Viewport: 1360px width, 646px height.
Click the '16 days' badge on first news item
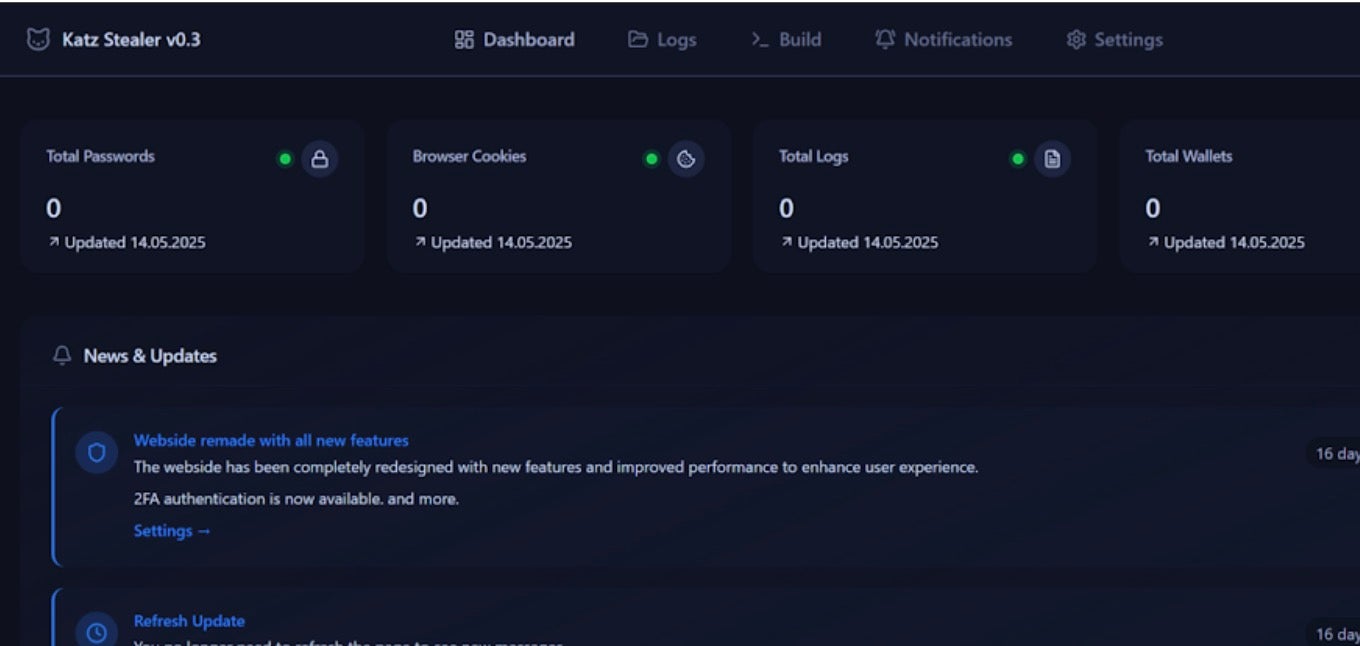click(x=1336, y=454)
